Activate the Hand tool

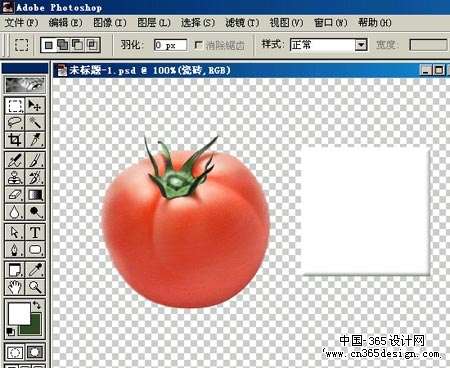coord(15,287)
